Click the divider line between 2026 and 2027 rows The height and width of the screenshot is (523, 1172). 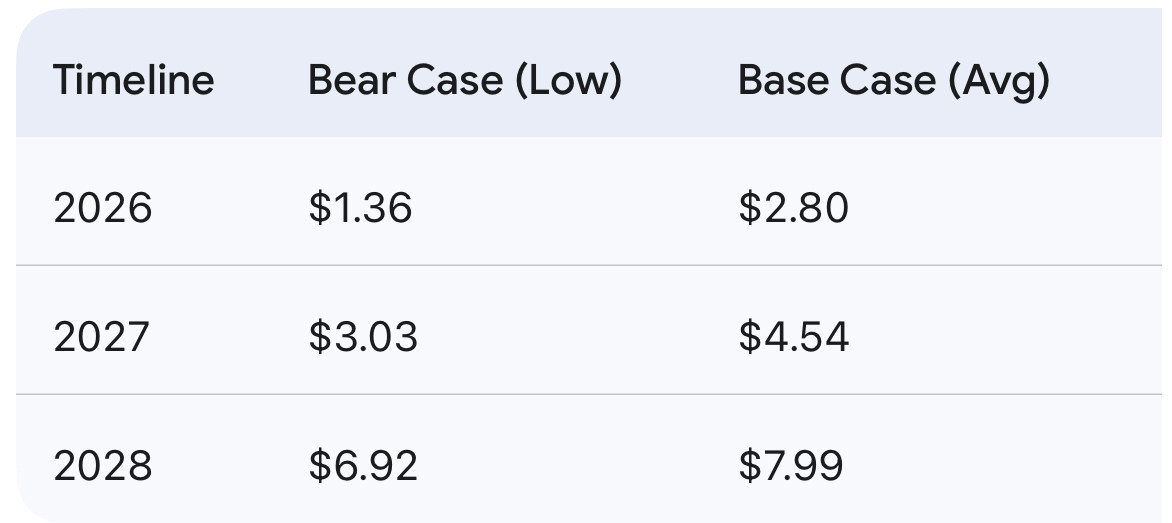[590, 266]
